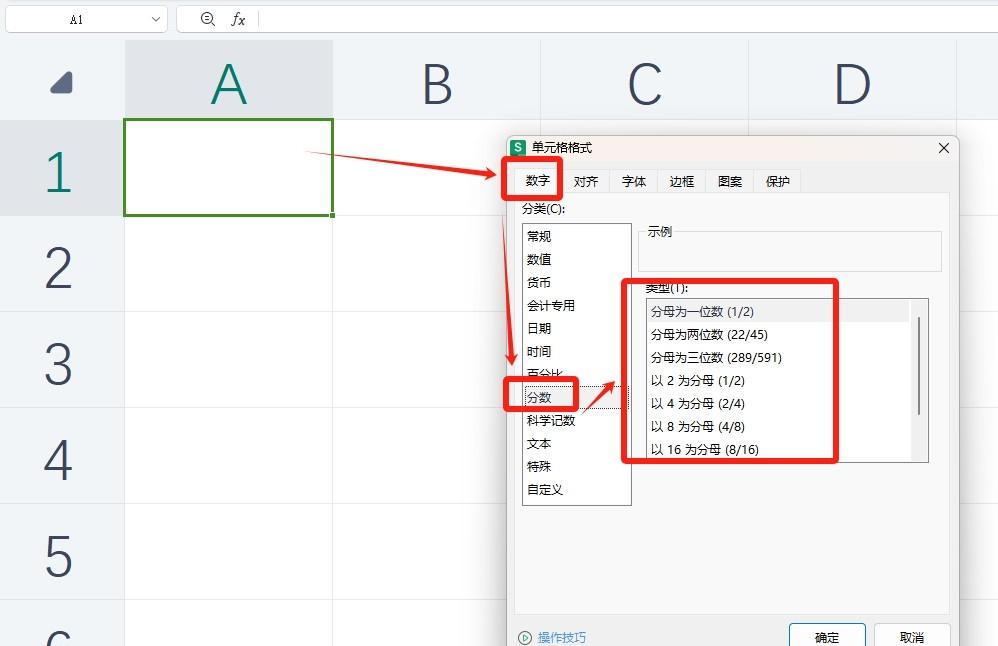Click into the formula bar input
The image size is (998, 646).
[627, 20]
